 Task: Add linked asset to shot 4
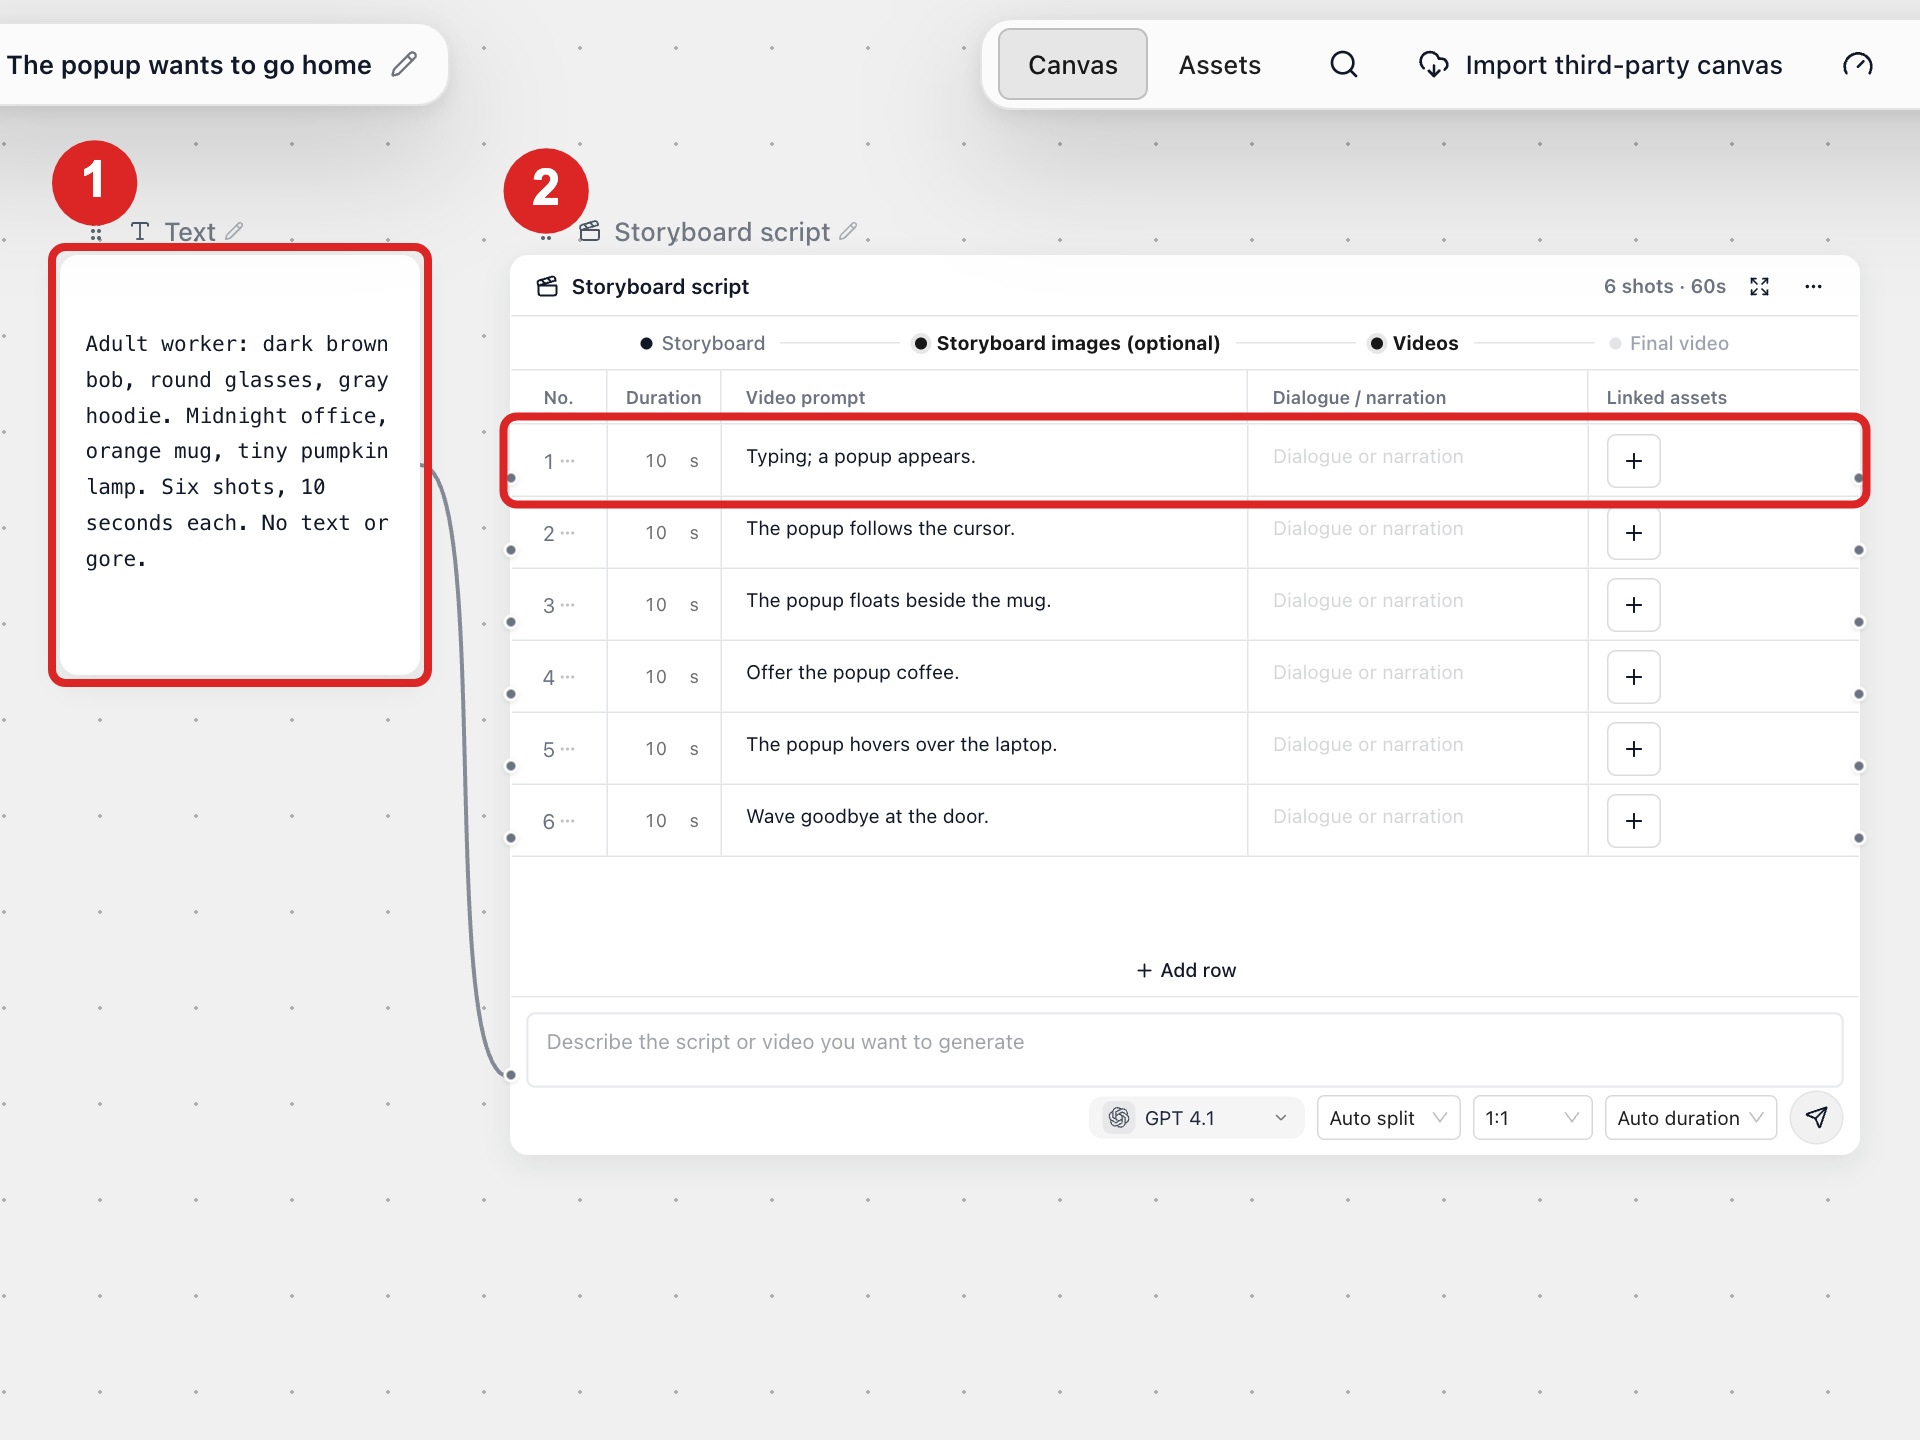point(1633,677)
